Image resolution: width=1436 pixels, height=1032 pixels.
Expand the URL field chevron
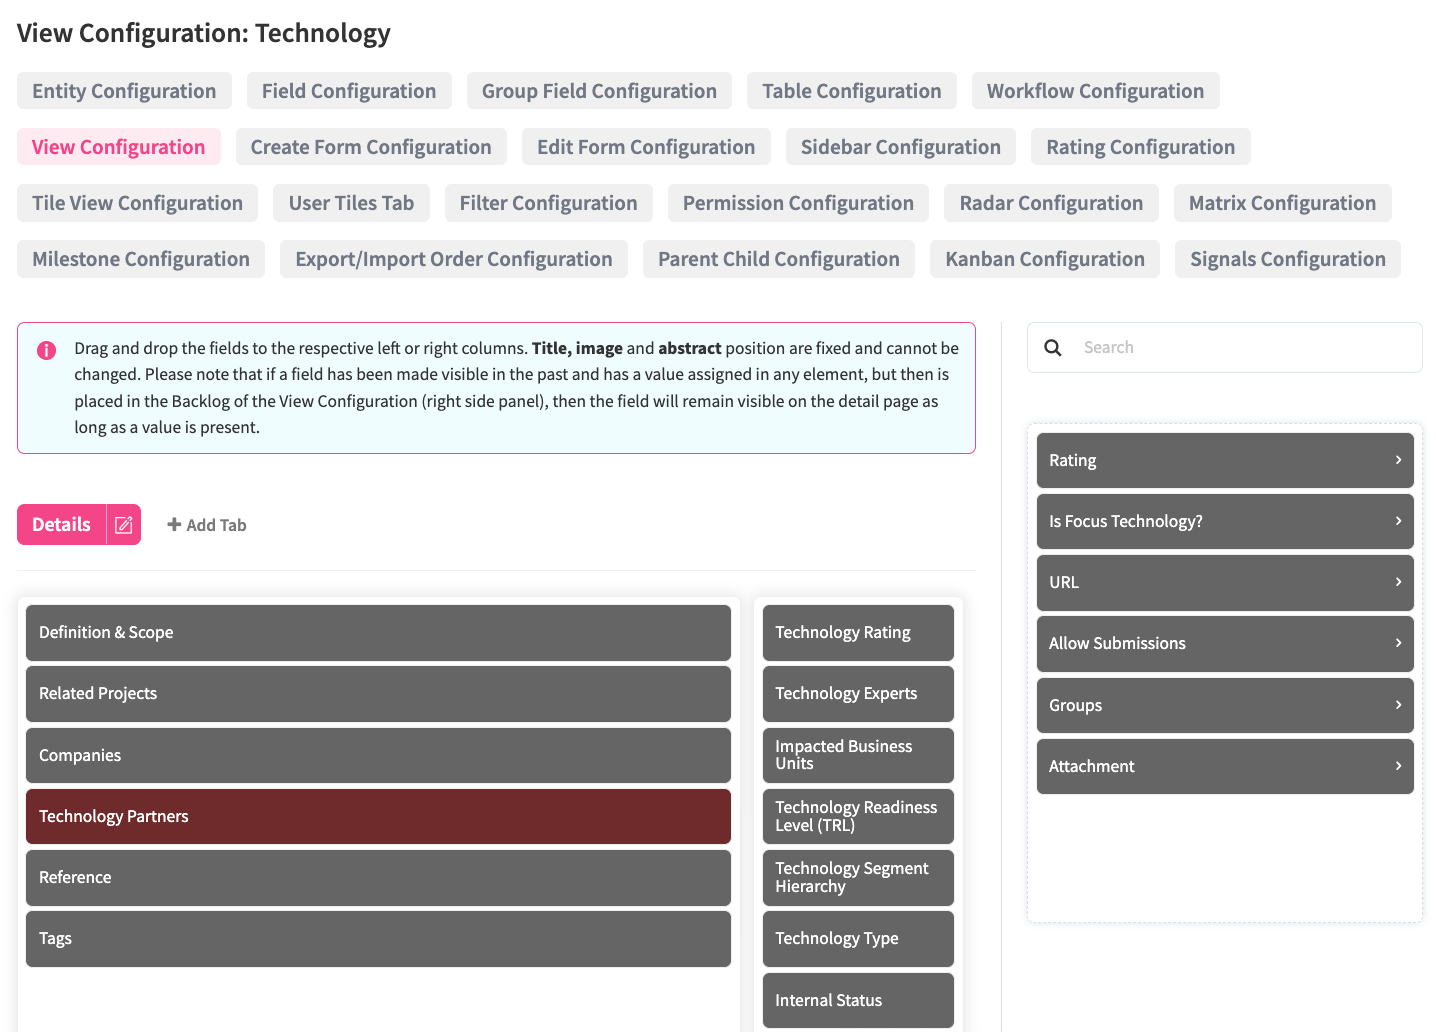(x=1398, y=582)
